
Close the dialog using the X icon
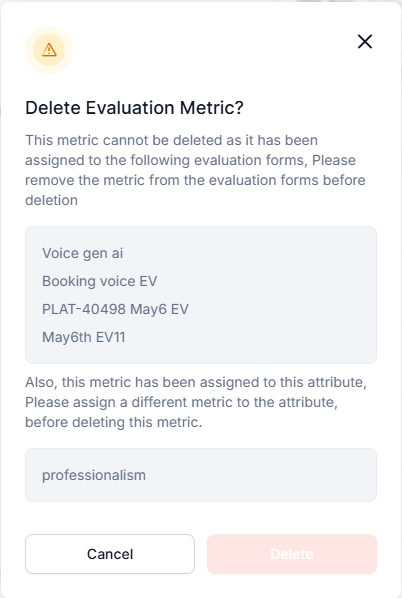coord(365,42)
